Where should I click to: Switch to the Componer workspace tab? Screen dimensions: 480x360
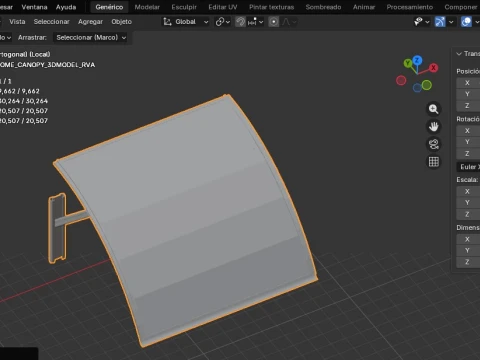click(461, 7)
